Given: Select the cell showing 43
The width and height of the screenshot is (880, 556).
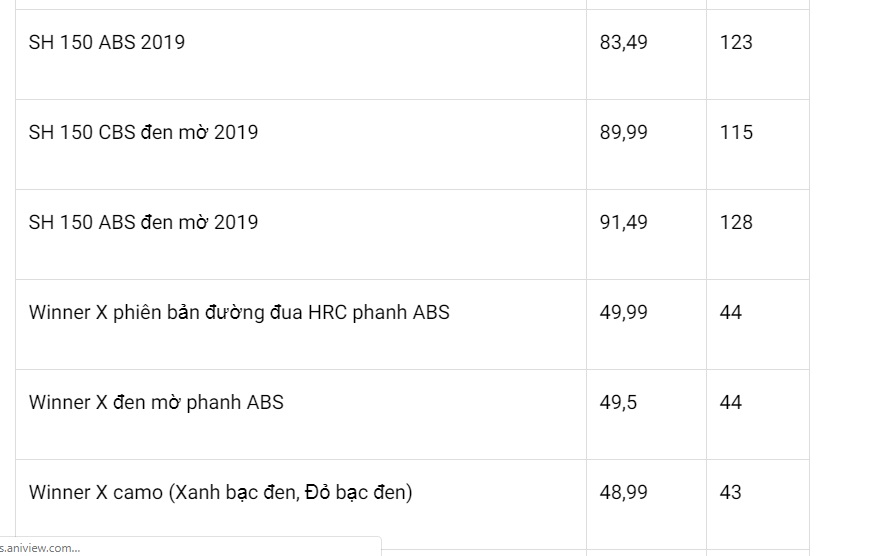Looking at the screenshot, I should (x=730, y=492).
